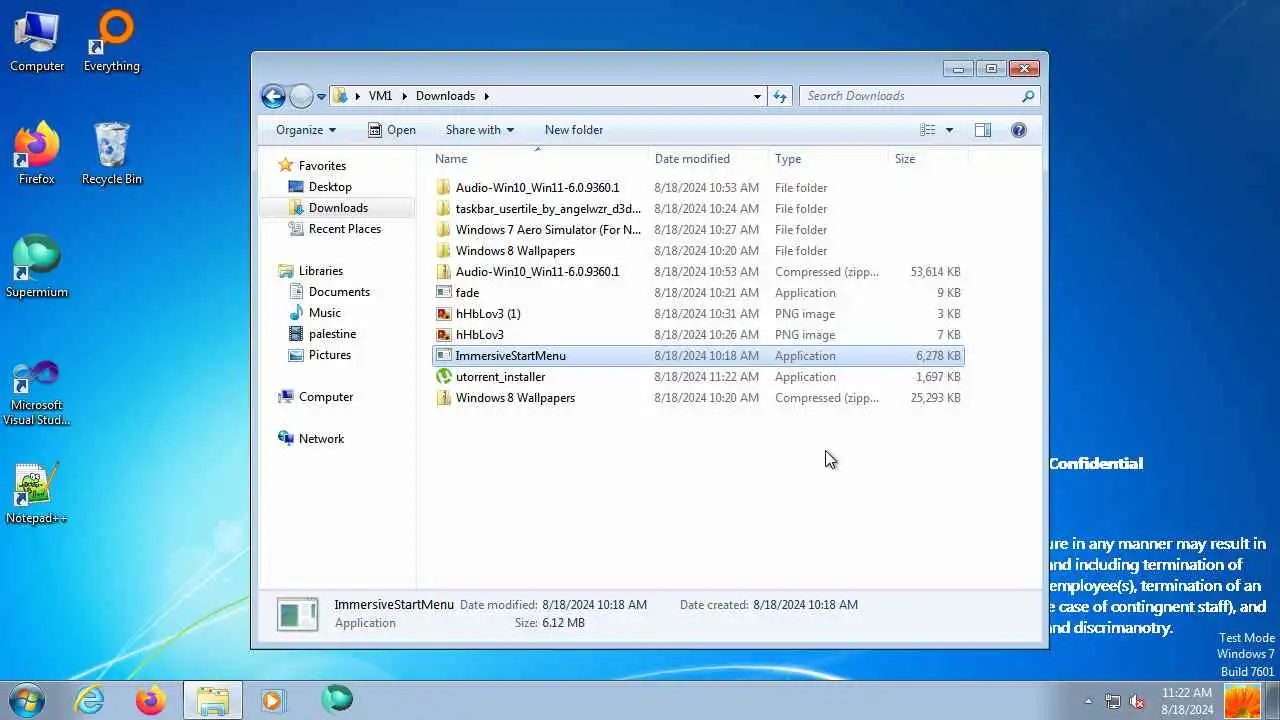Open the Everything desktop shortcut
The image size is (1280, 720).
click(x=112, y=40)
